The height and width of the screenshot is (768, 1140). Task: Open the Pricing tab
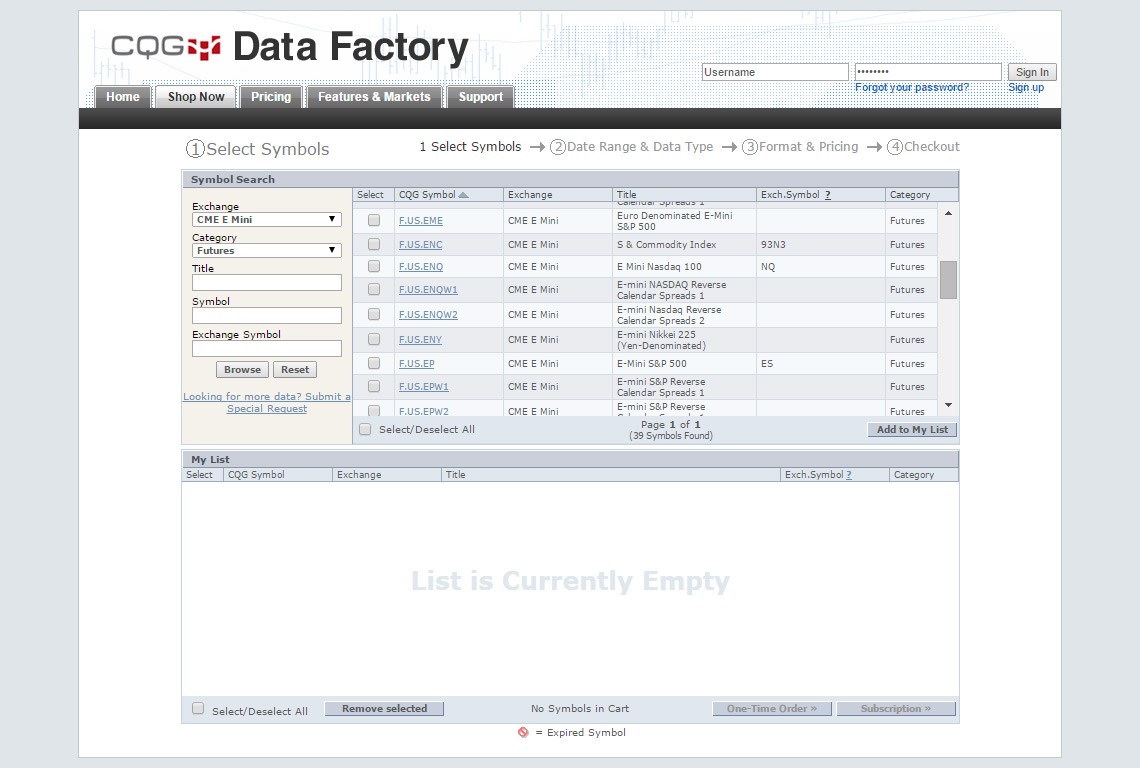[270, 97]
